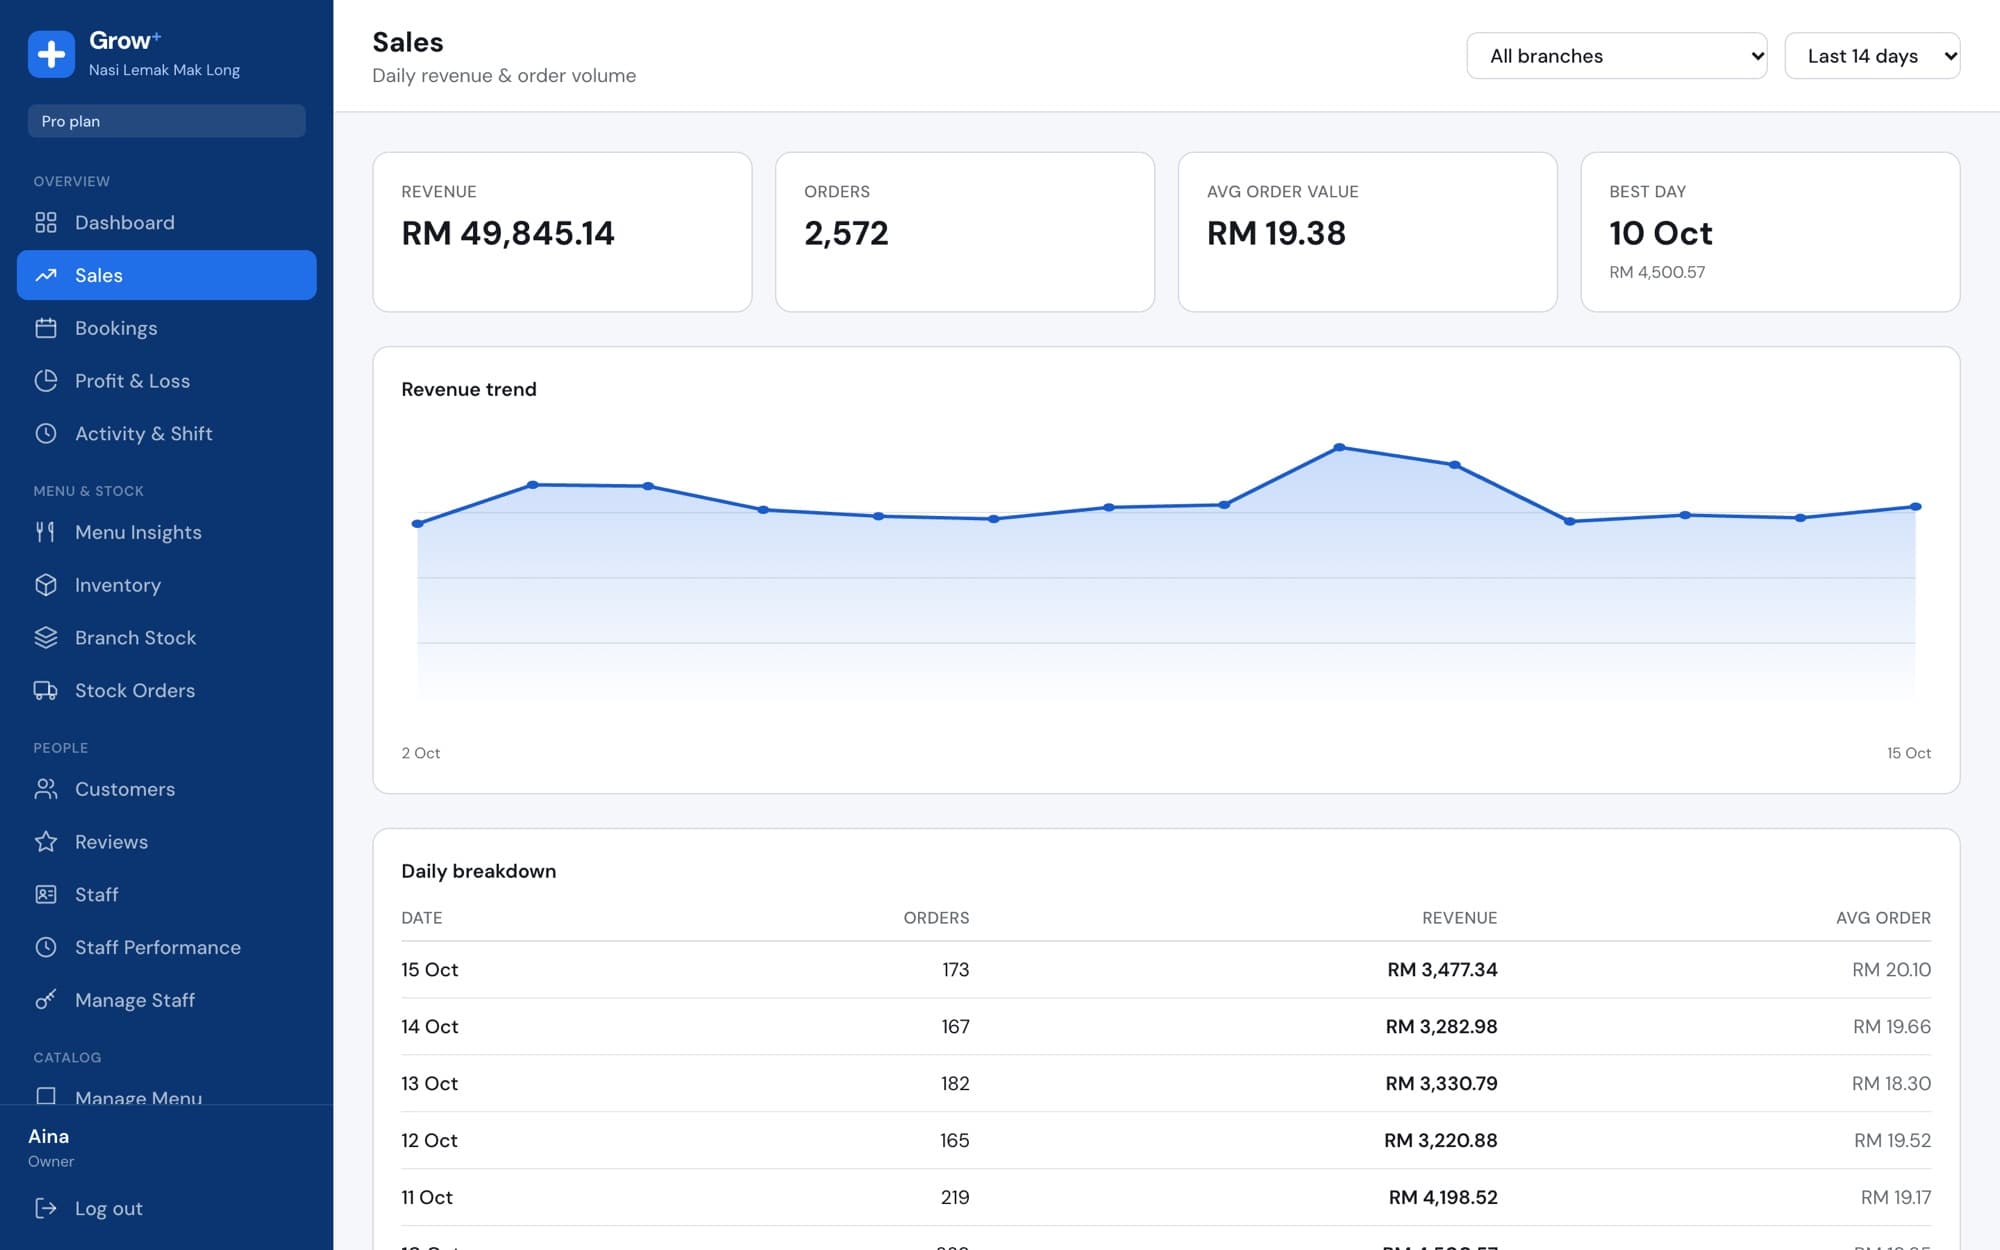
Task: Click the Profit & Loss pie icon
Action: point(46,381)
